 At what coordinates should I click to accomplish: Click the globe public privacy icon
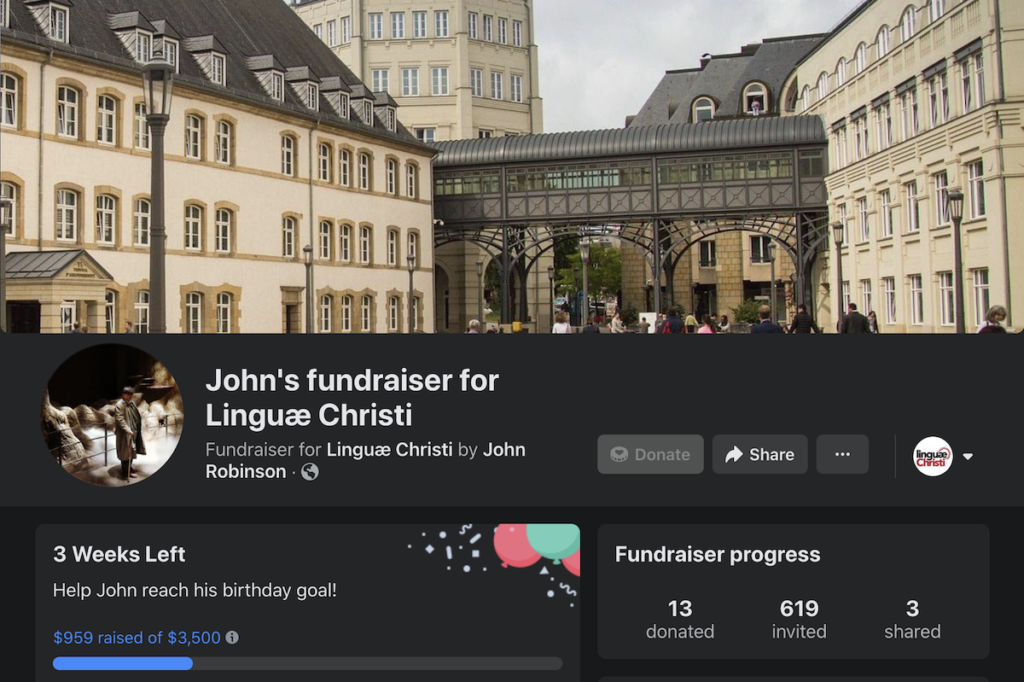[310, 472]
